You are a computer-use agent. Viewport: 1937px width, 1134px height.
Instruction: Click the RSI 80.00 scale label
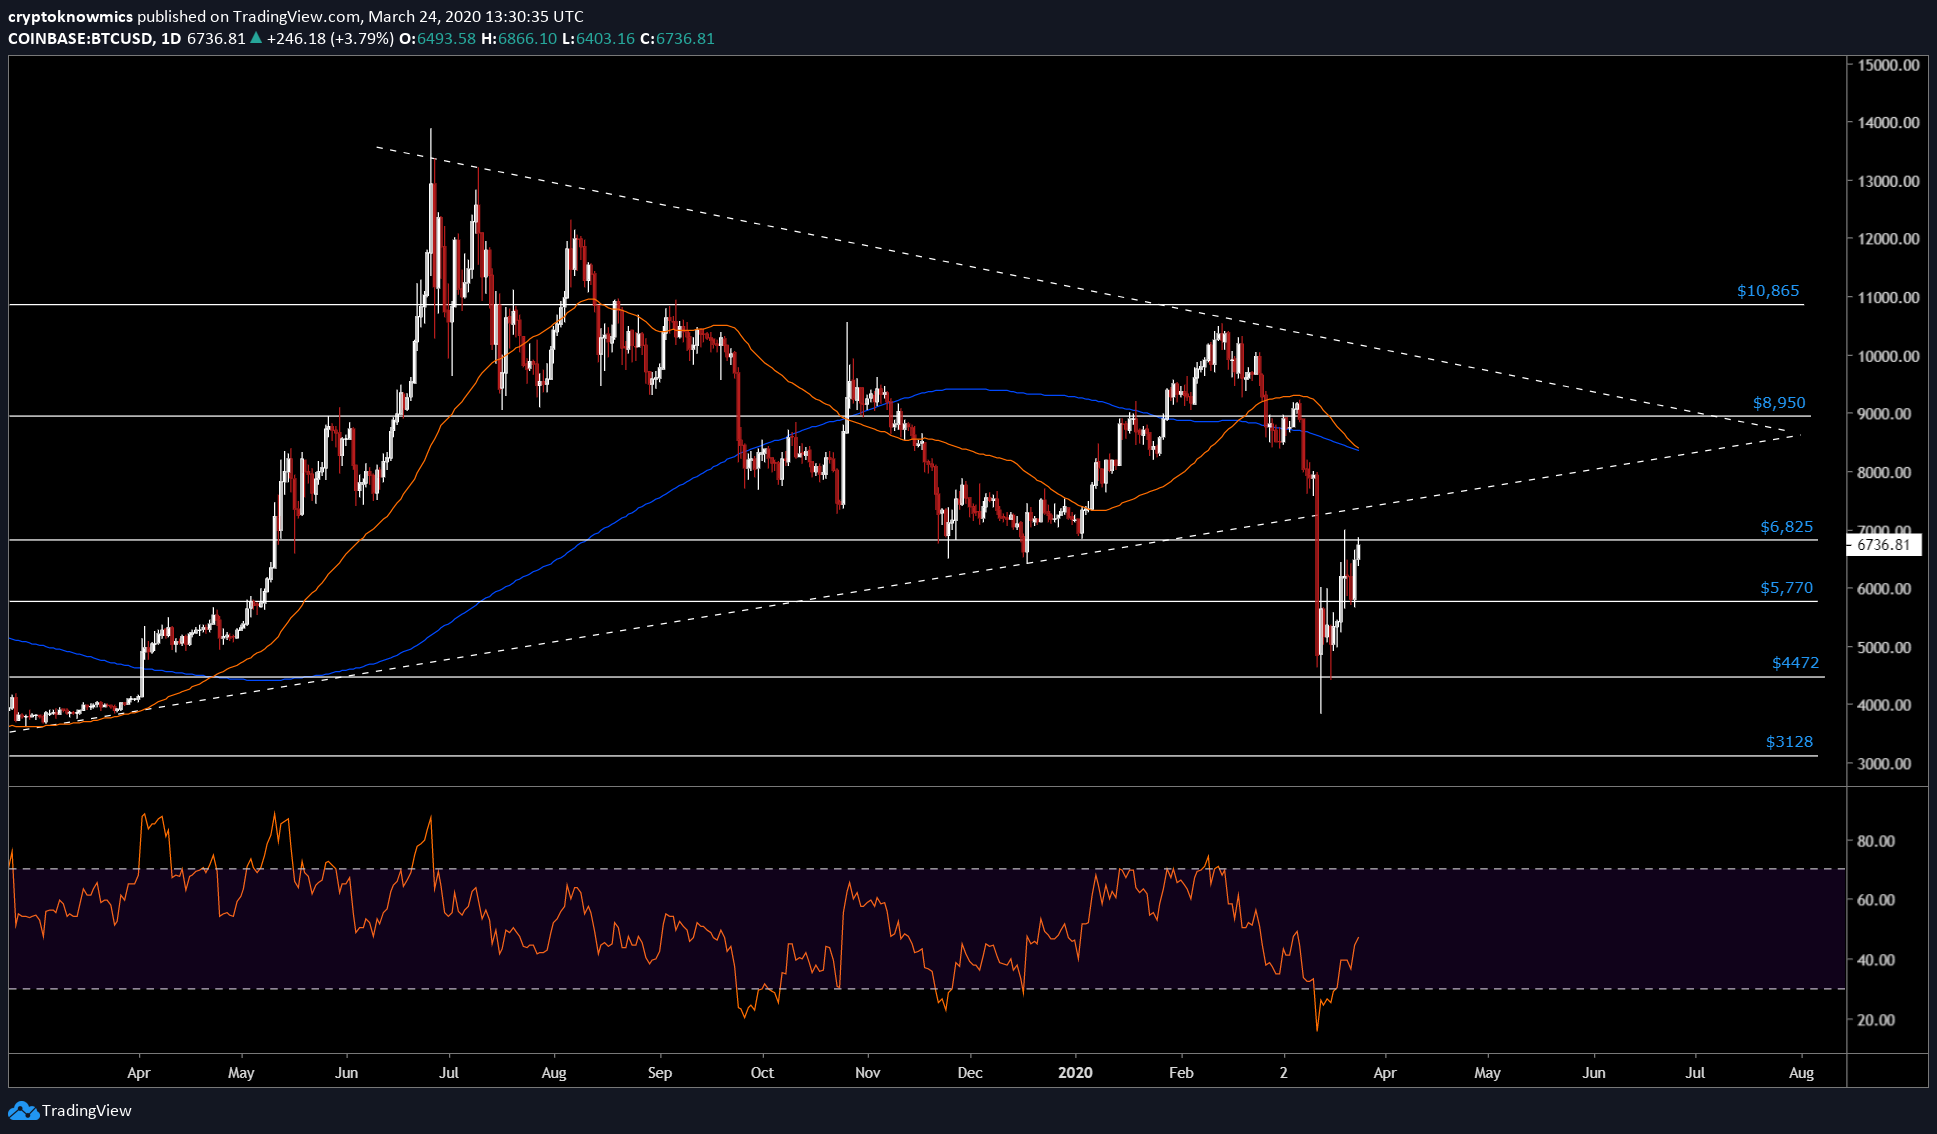click(x=1876, y=841)
